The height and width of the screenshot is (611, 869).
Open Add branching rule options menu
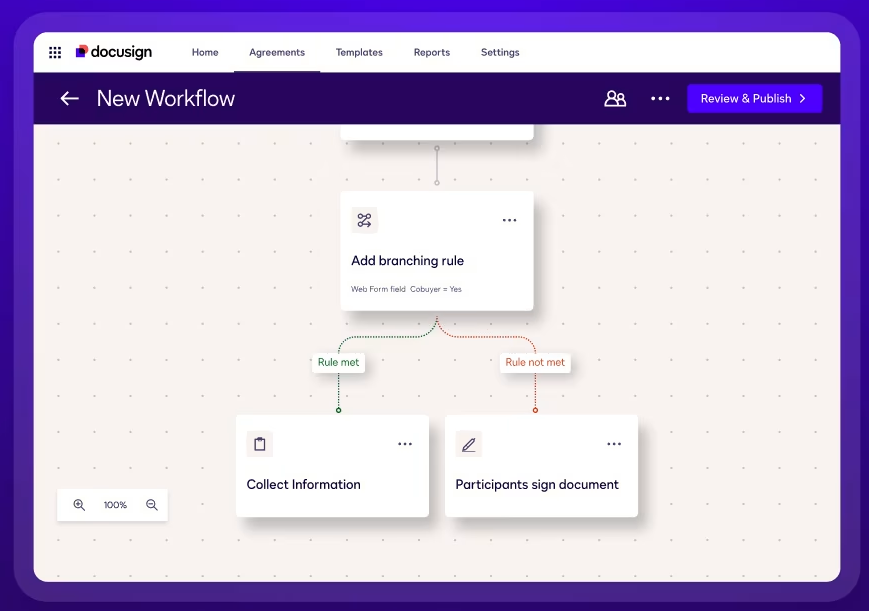pyautogui.click(x=509, y=220)
